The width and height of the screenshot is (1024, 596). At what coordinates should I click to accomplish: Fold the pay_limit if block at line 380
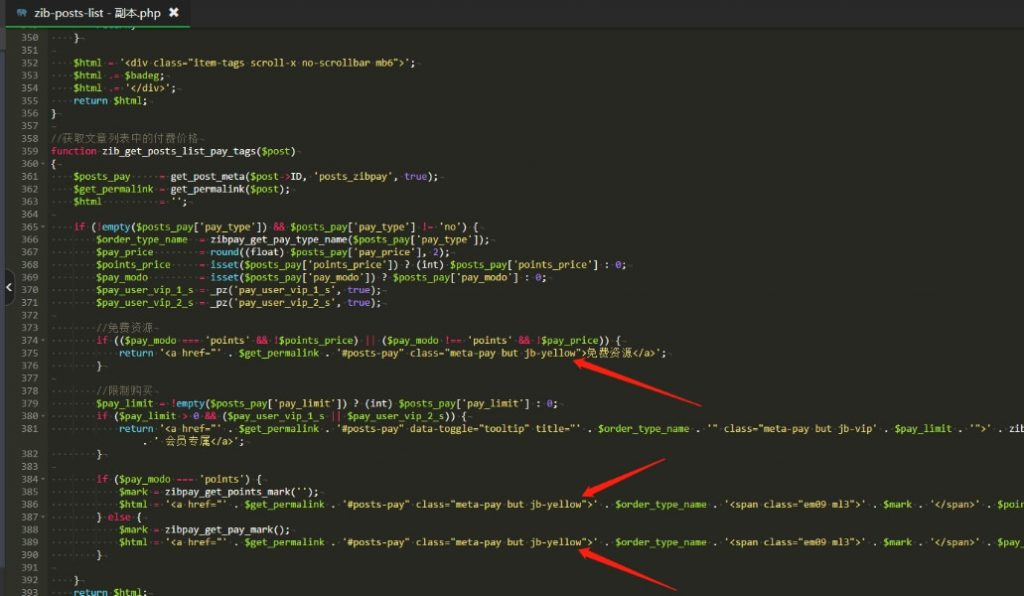(42, 416)
